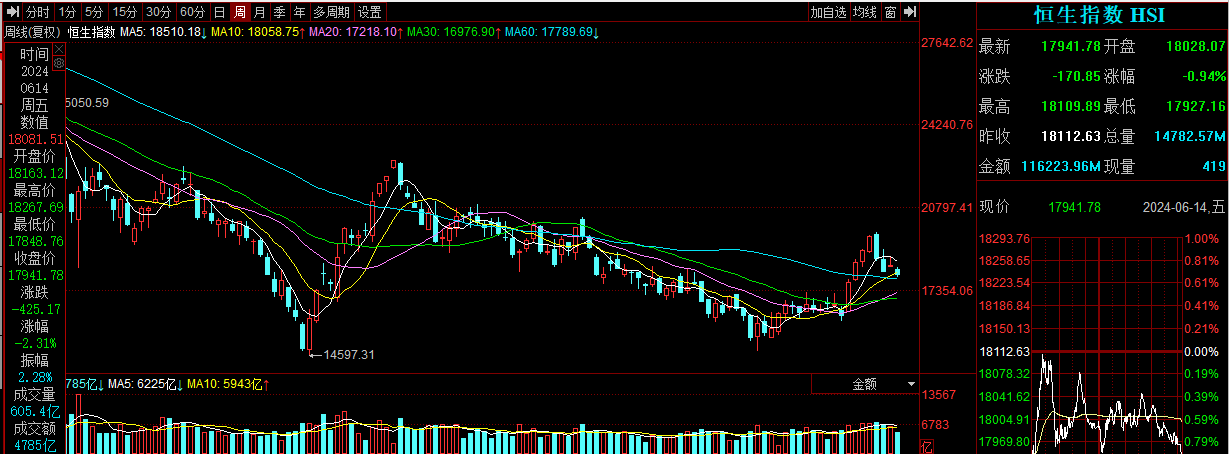This screenshot has width=1229, height=454.
Task: Switch to 季 quarterly K-line
Action: 280,12
